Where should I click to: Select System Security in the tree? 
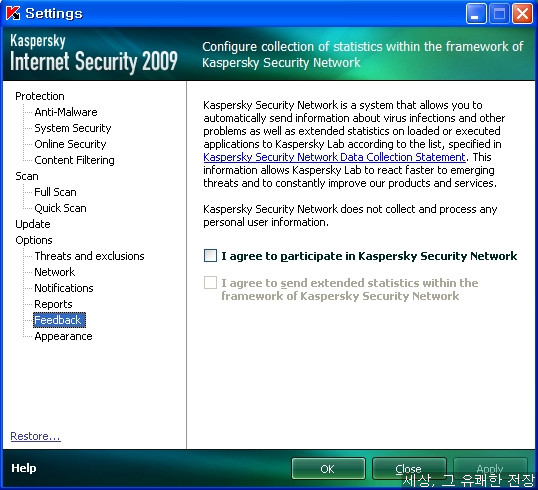pyautogui.click(x=73, y=128)
